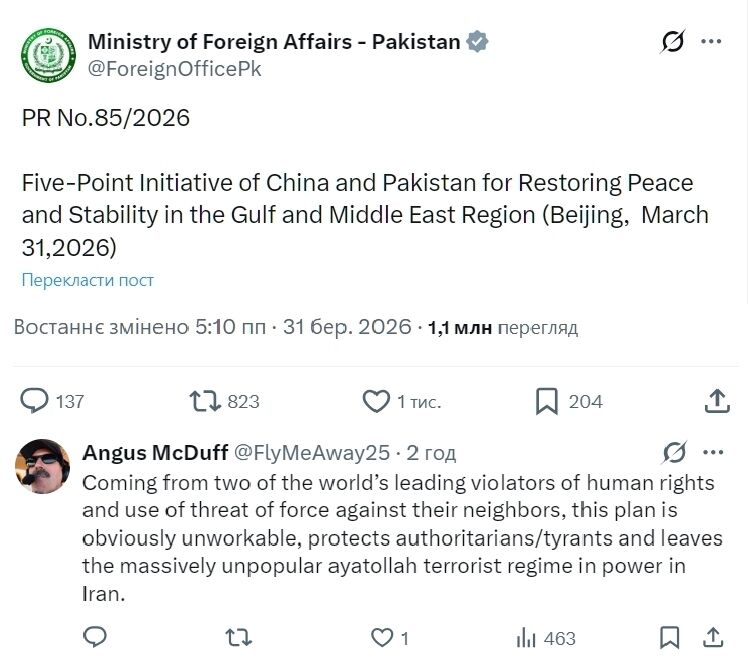
Task: Open Angus McDuff's profile avatar
Action: pos(44,466)
